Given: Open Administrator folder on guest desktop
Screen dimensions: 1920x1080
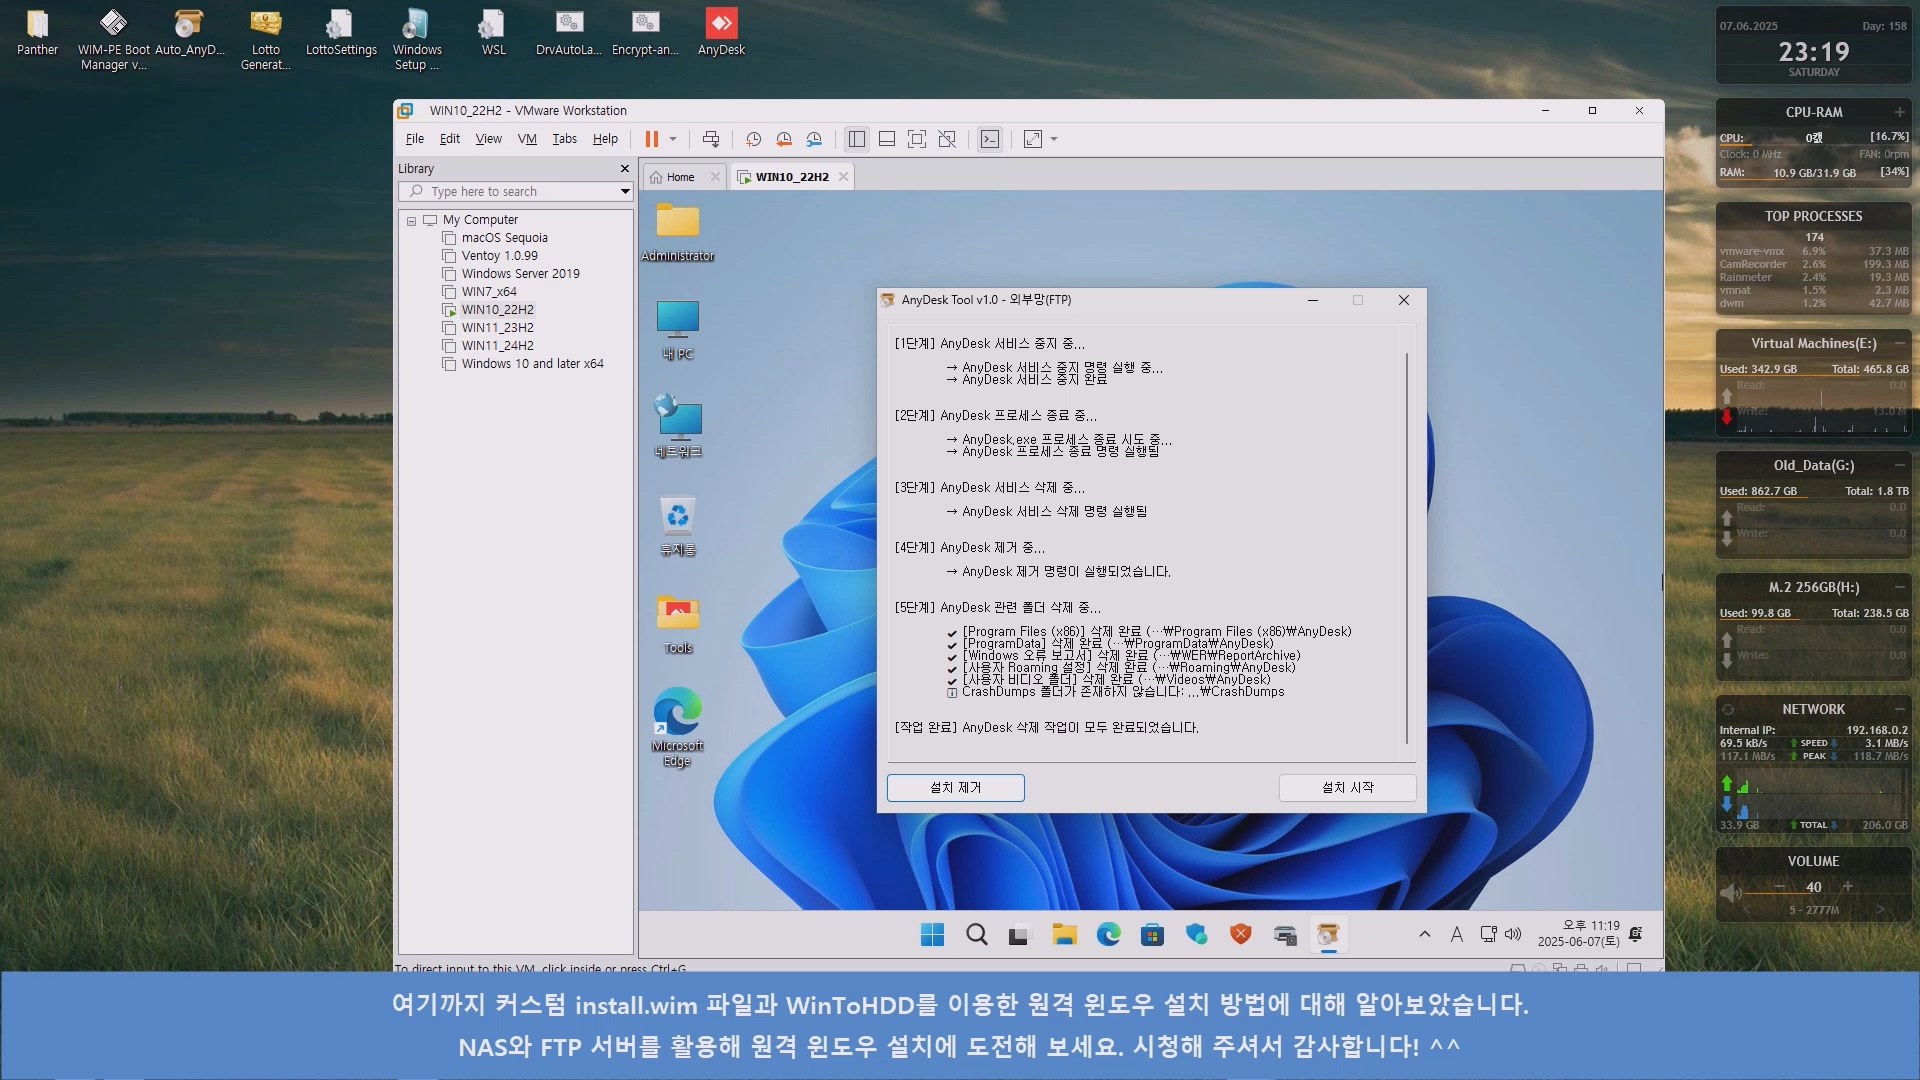Looking at the screenshot, I should pyautogui.click(x=678, y=231).
